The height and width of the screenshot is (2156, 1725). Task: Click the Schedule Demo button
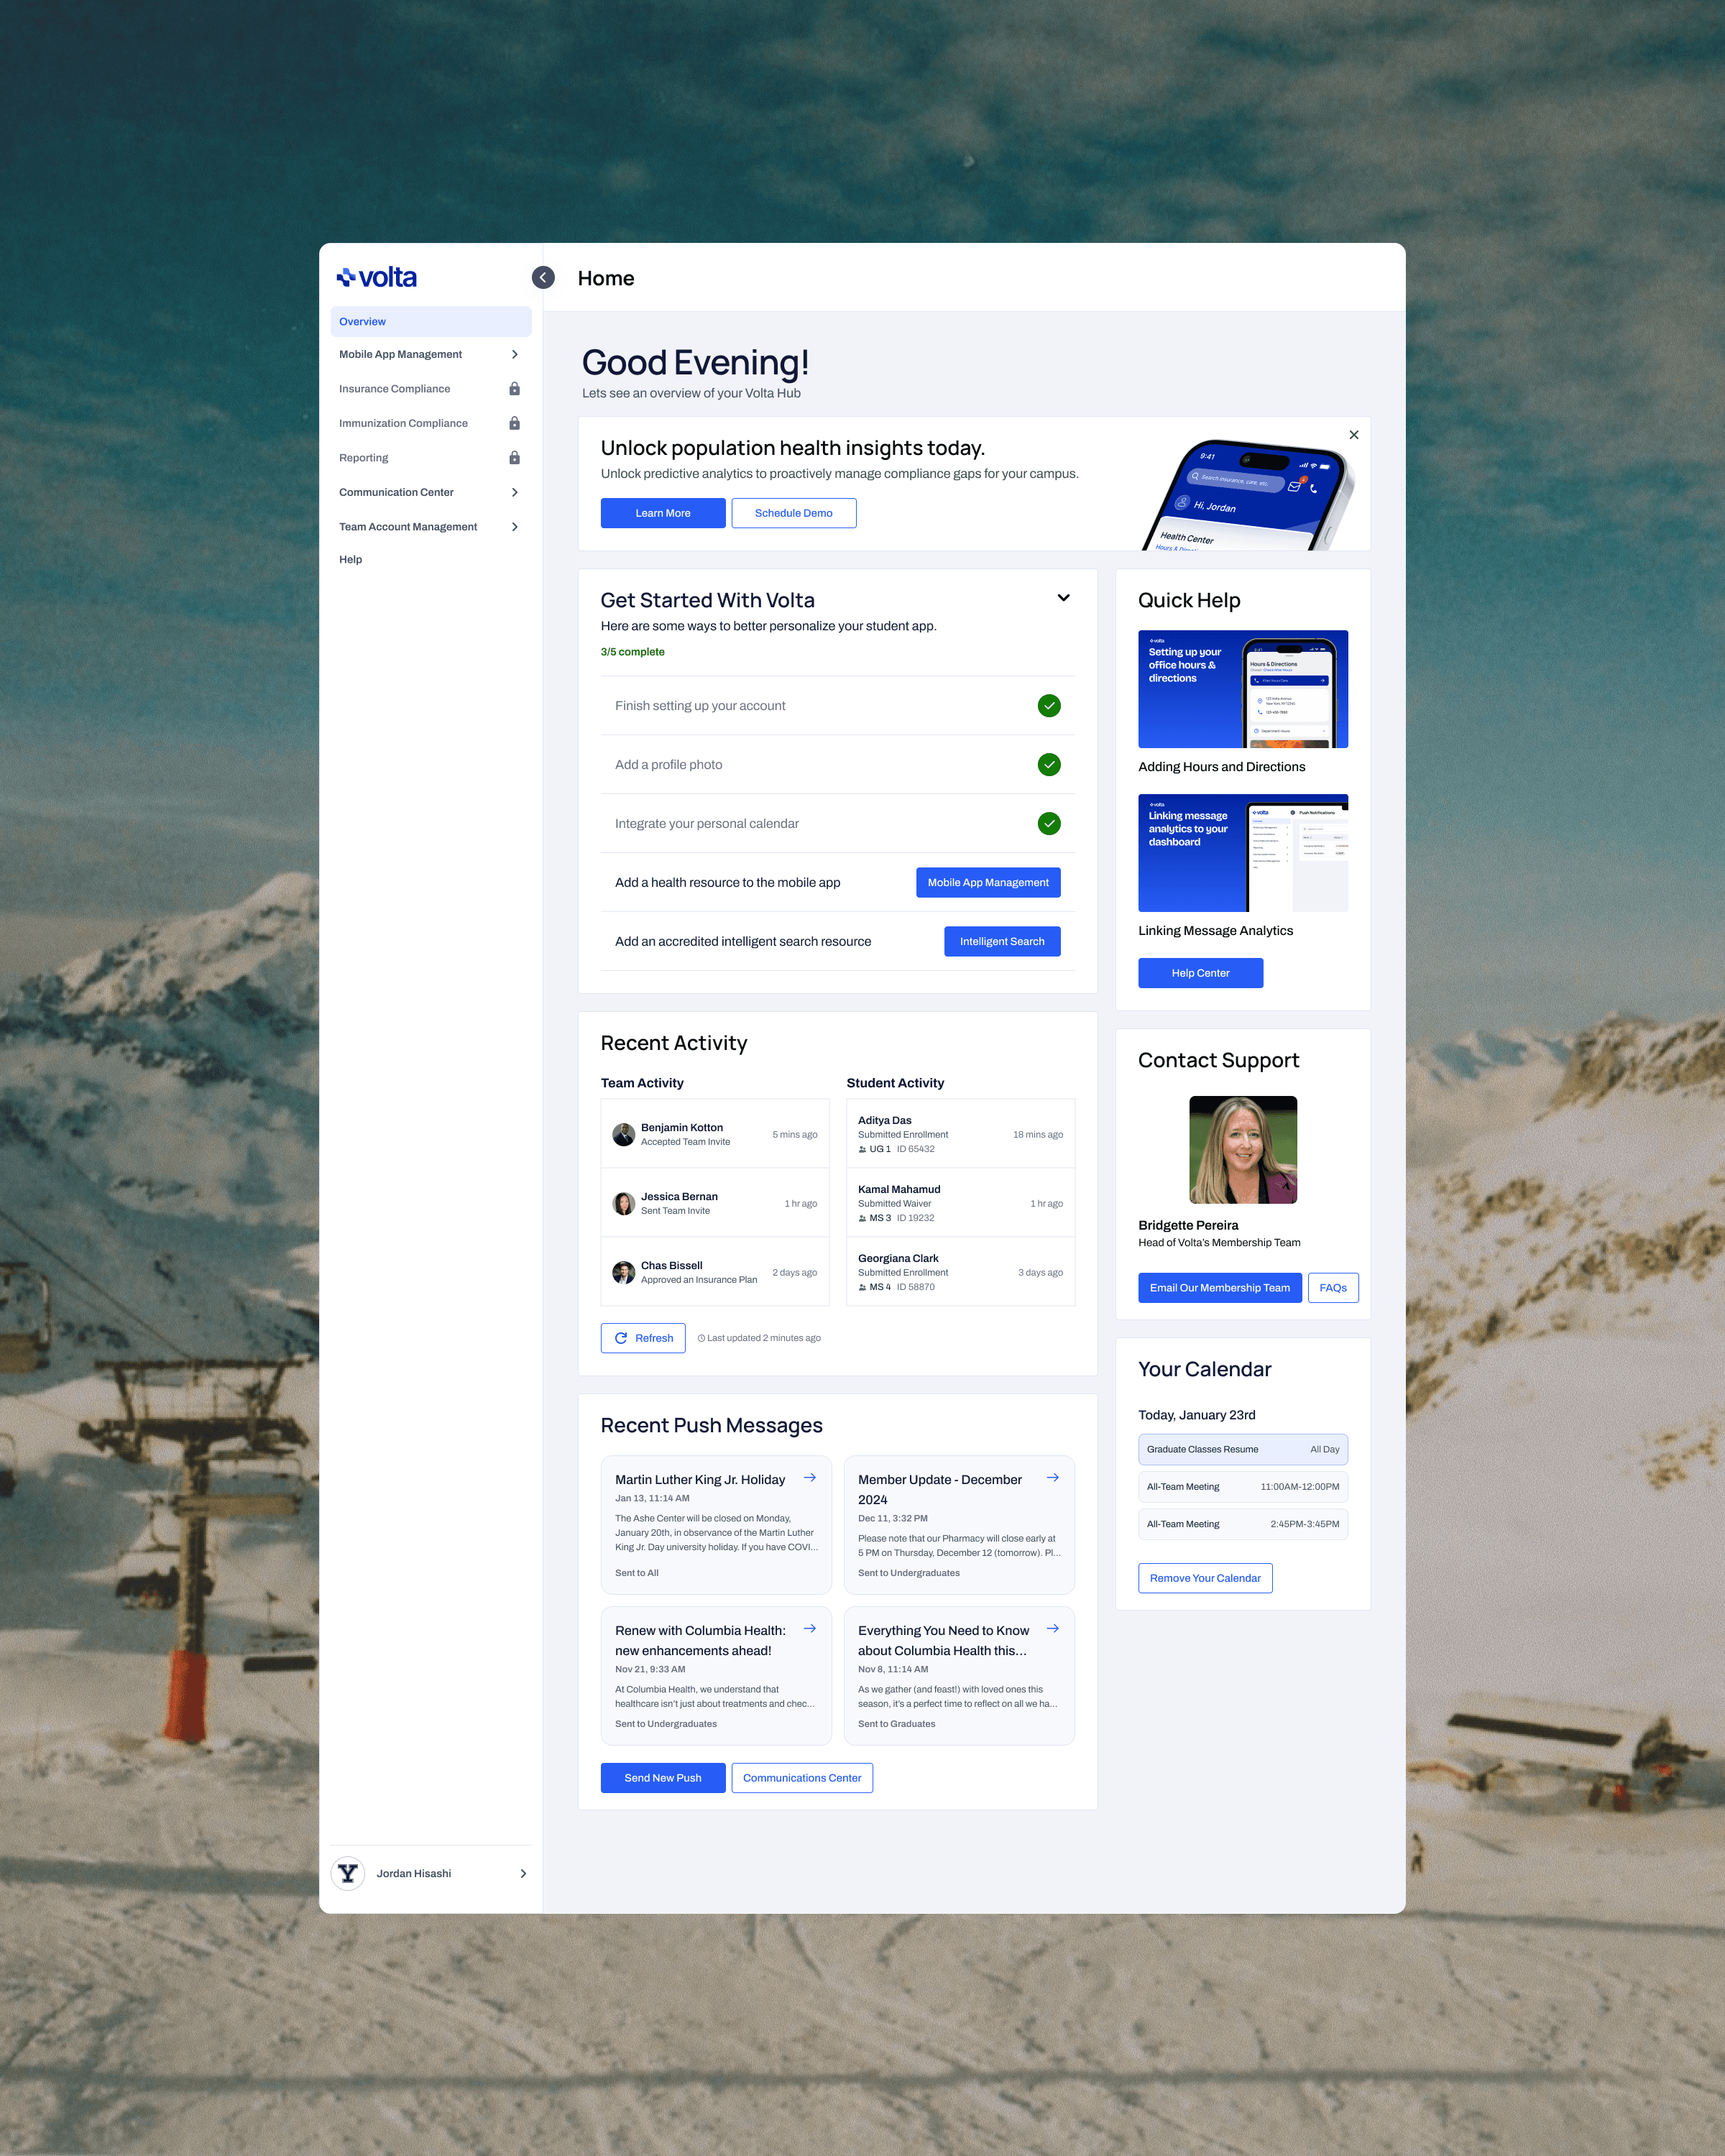[793, 513]
